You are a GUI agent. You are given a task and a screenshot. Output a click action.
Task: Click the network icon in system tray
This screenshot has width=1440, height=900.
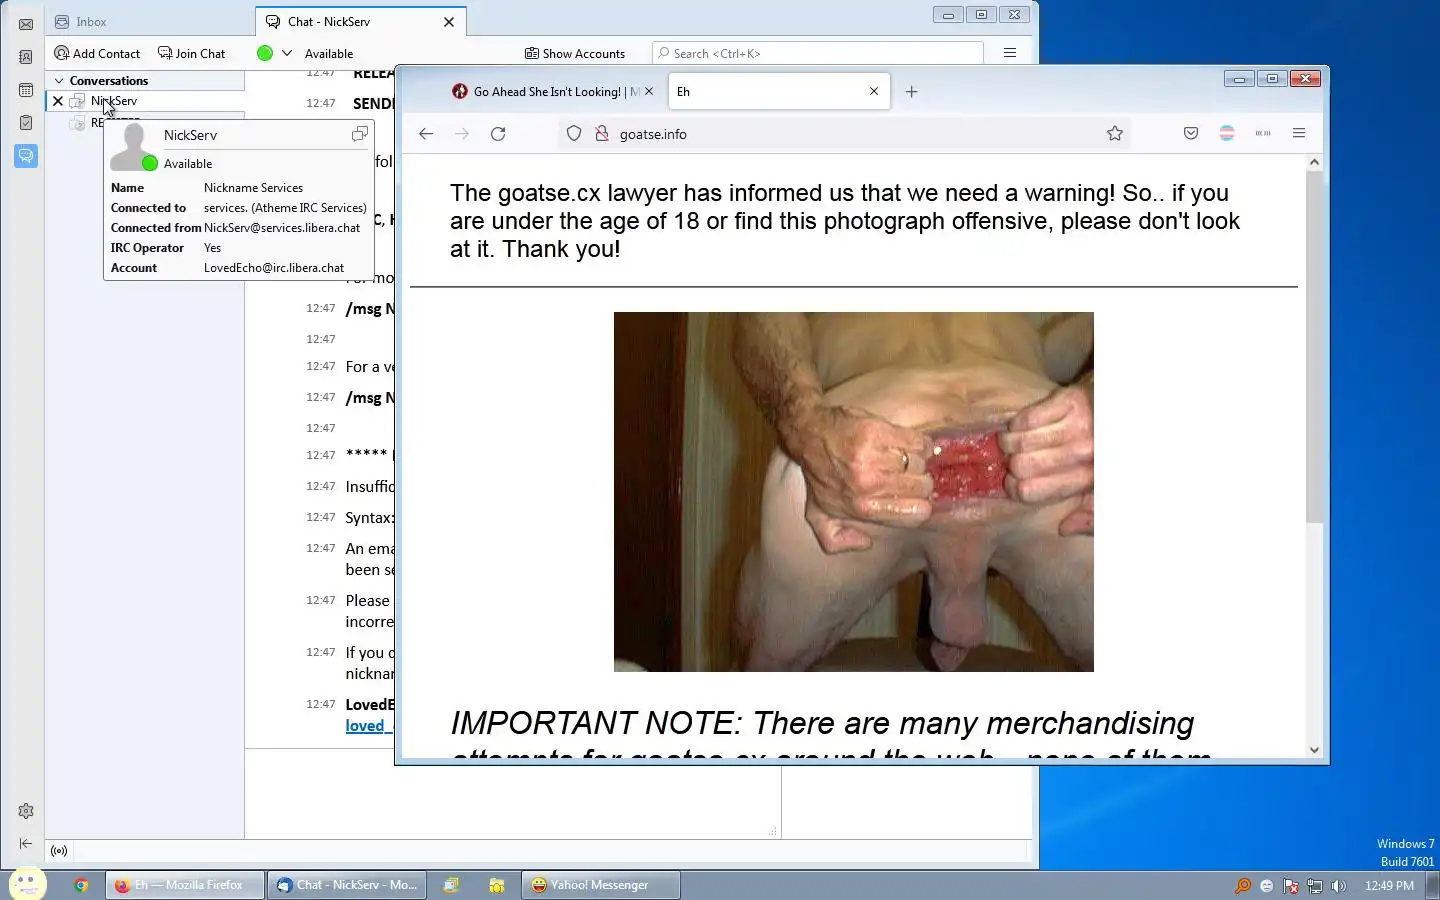[x=1315, y=886]
